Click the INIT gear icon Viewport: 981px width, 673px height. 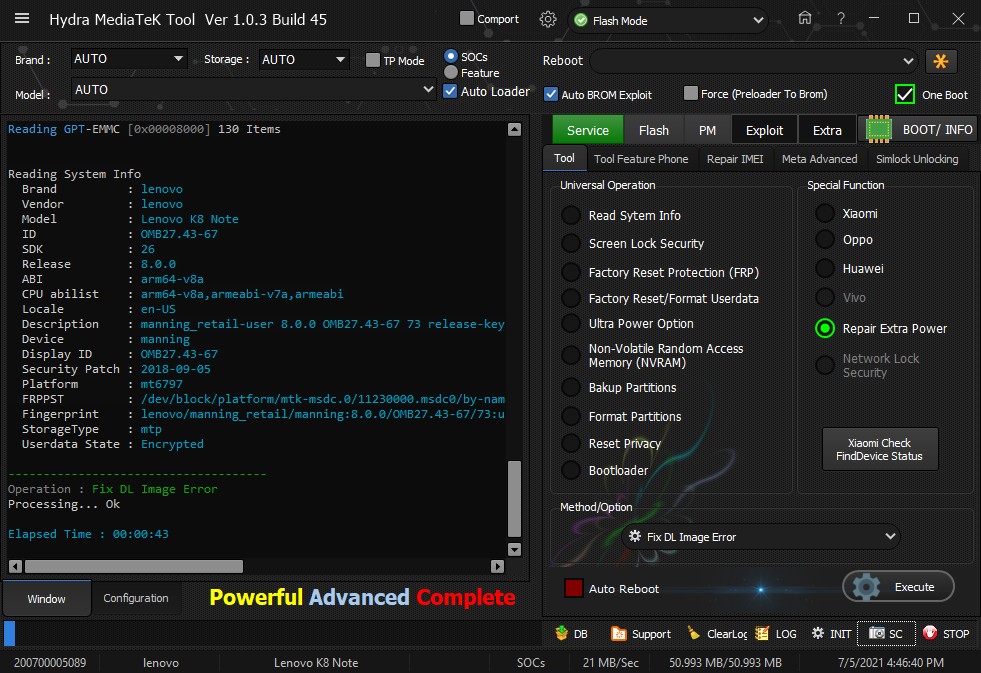tap(818, 634)
